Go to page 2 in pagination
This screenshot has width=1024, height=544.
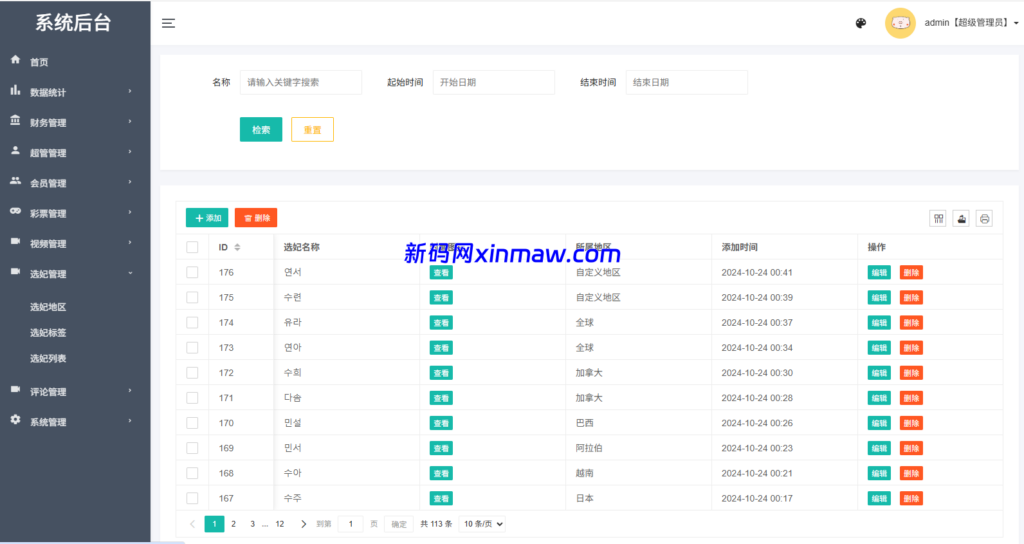point(233,524)
